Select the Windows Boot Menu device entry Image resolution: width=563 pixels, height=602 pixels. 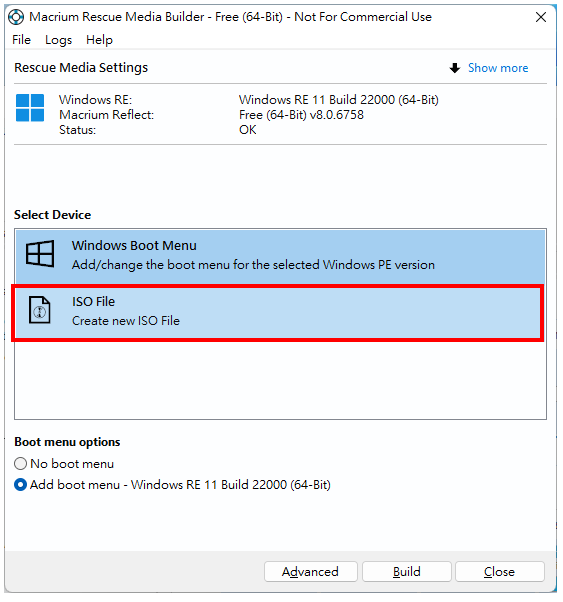(x=280, y=255)
